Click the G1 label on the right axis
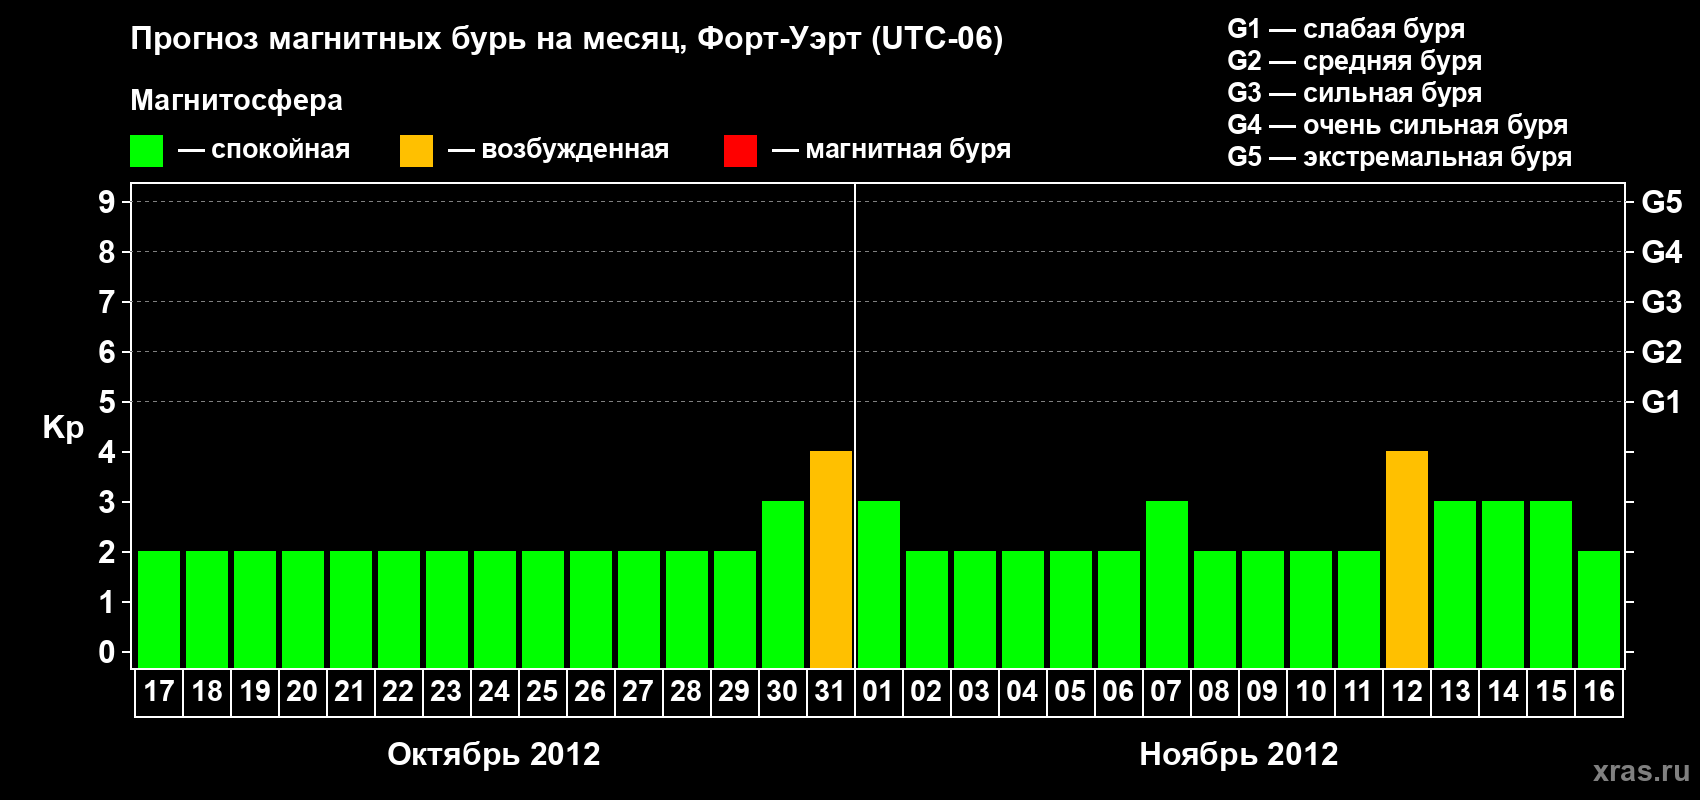 click(x=1662, y=402)
